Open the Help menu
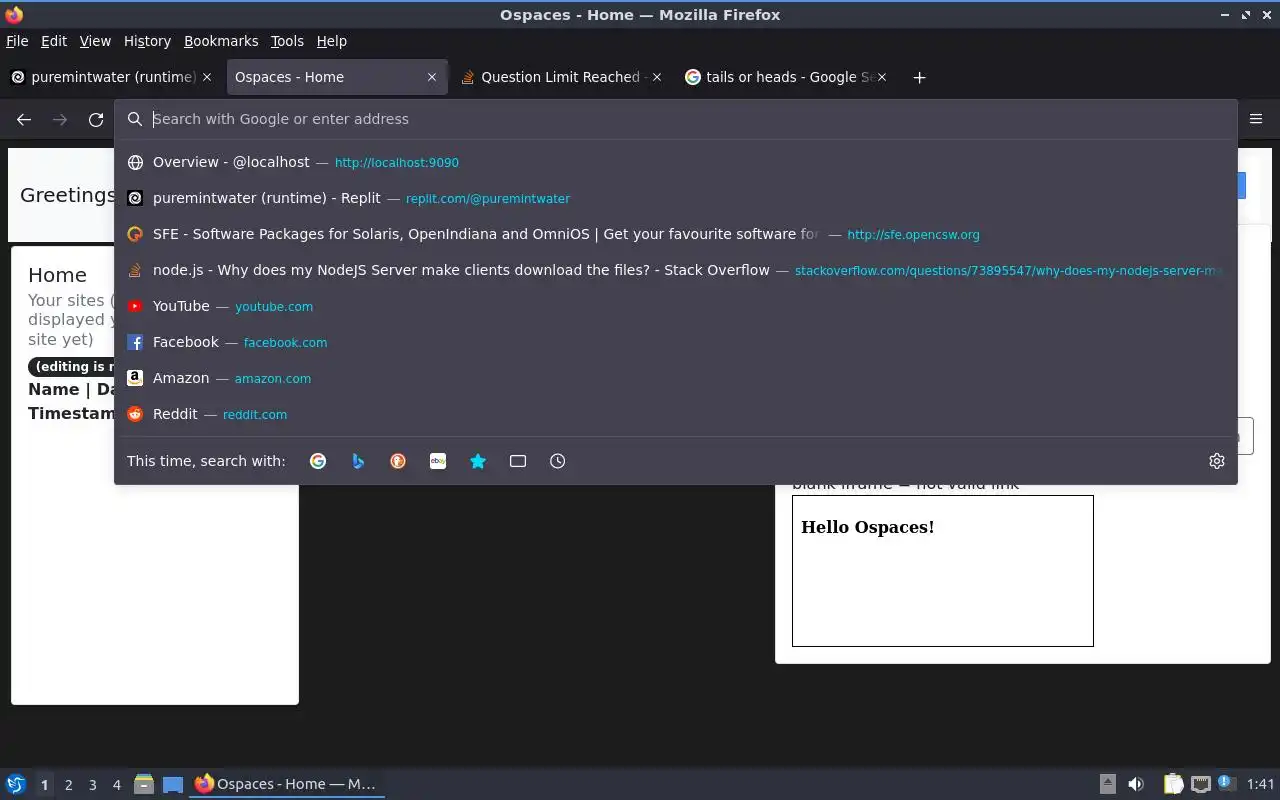The width and height of the screenshot is (1280, 800). (331, 41)
